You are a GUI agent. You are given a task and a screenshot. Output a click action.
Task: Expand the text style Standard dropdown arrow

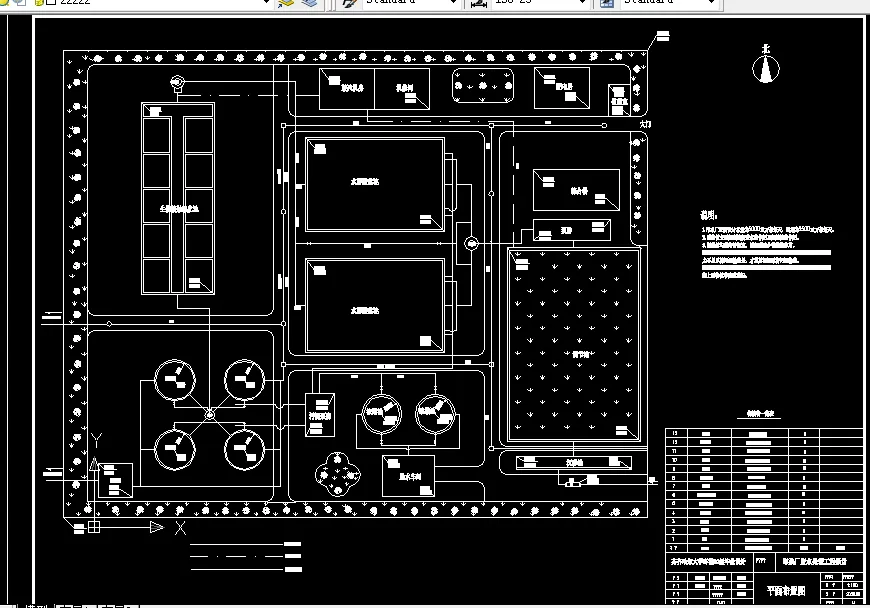pyautogui.click(x=453, y=2)
